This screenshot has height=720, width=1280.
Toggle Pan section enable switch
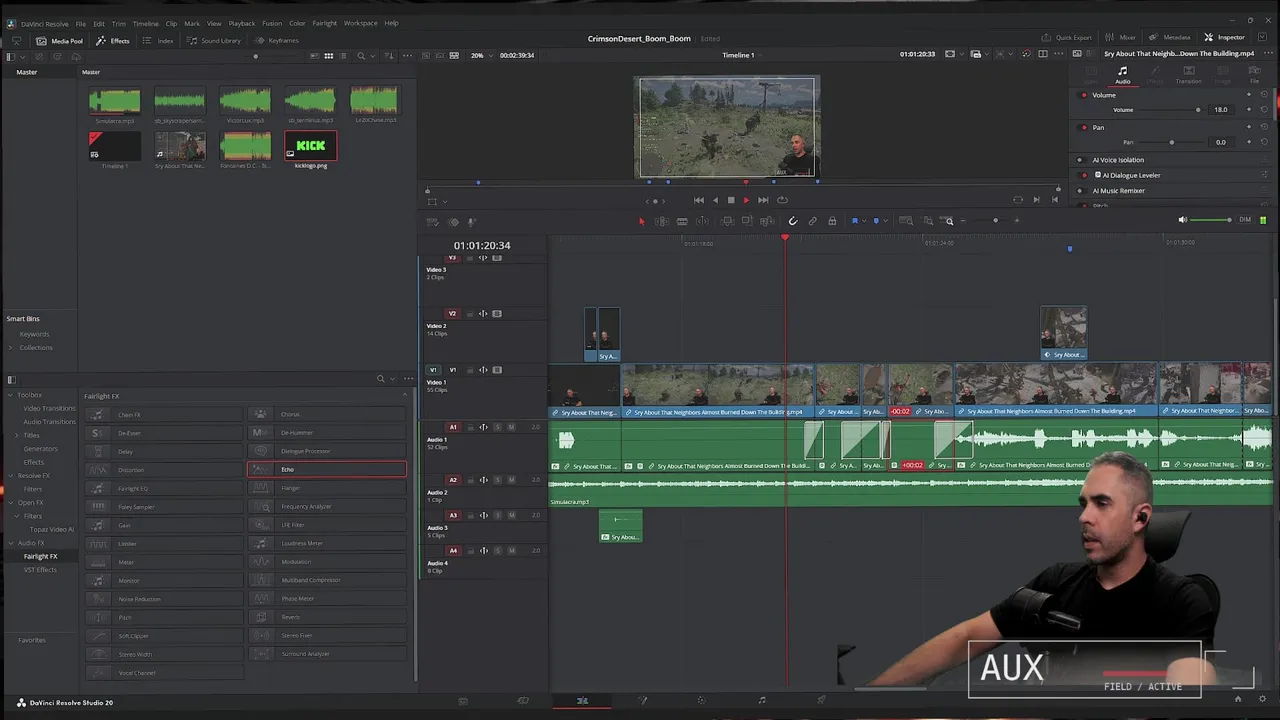[1084, 127]
